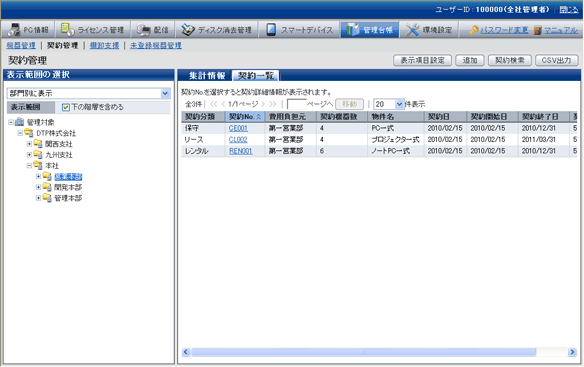Screen dimensions: 584x367
Task: Select the 管理台帳 menu
Action: point(369,30)
